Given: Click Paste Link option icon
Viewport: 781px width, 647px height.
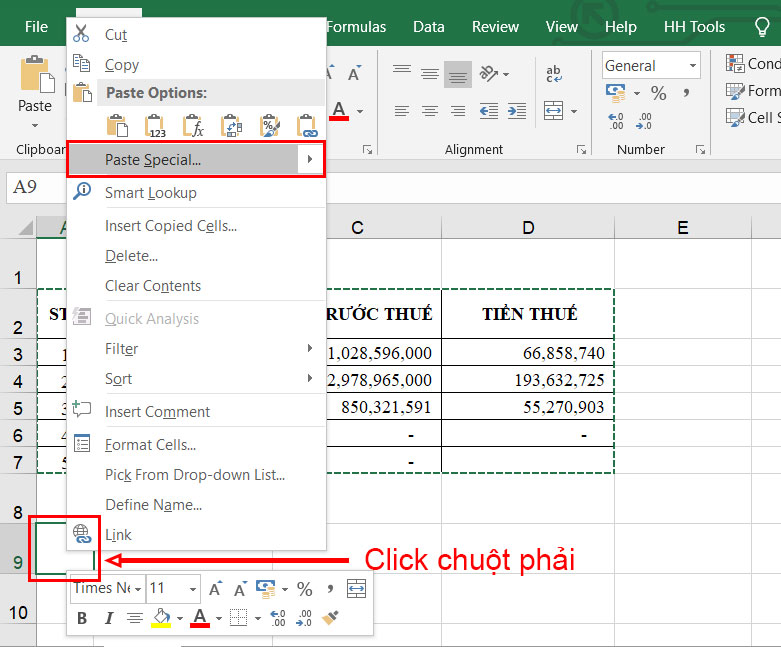Looking at the screenshot, I should (x=307, y=126).
